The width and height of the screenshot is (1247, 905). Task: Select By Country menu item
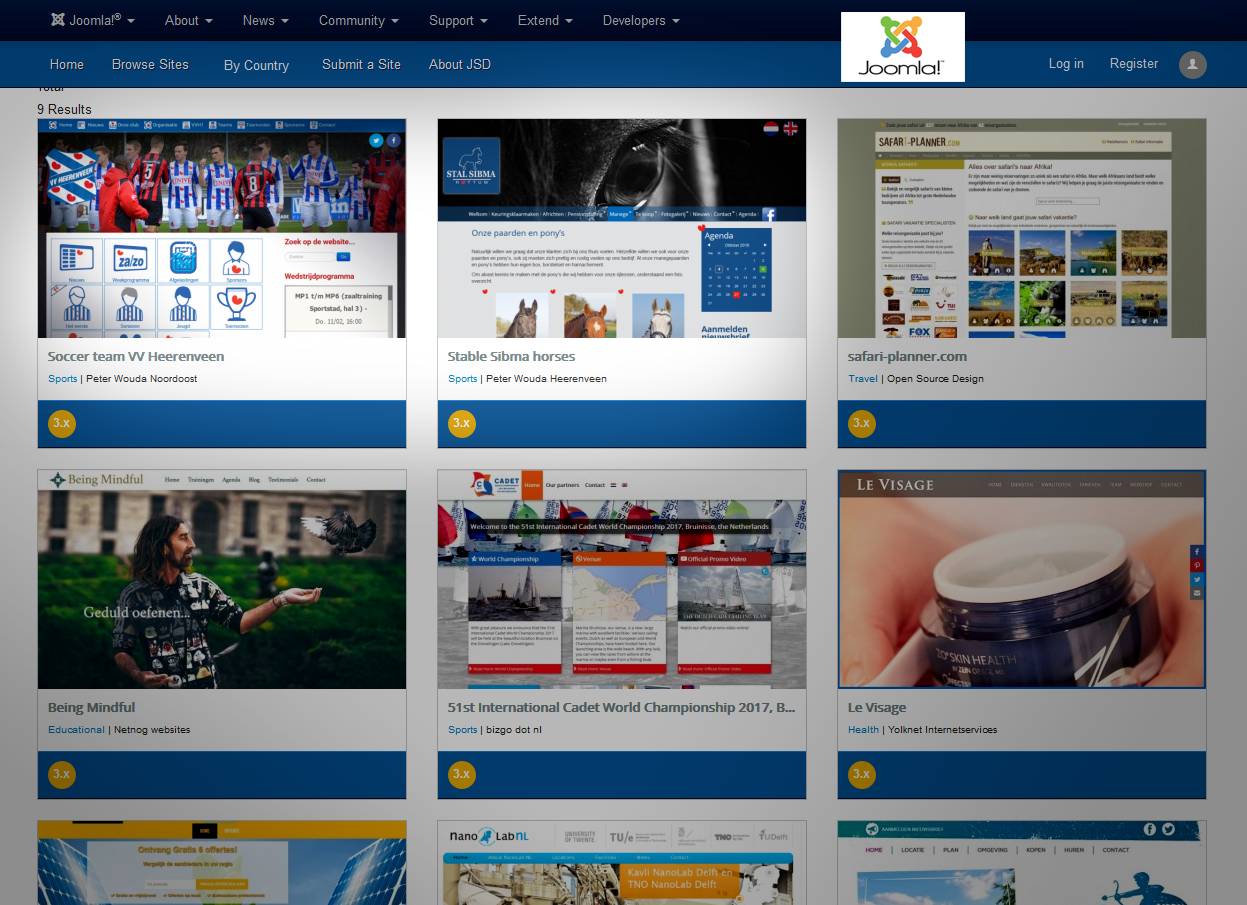pyautogui.click(x=256, y=65)
